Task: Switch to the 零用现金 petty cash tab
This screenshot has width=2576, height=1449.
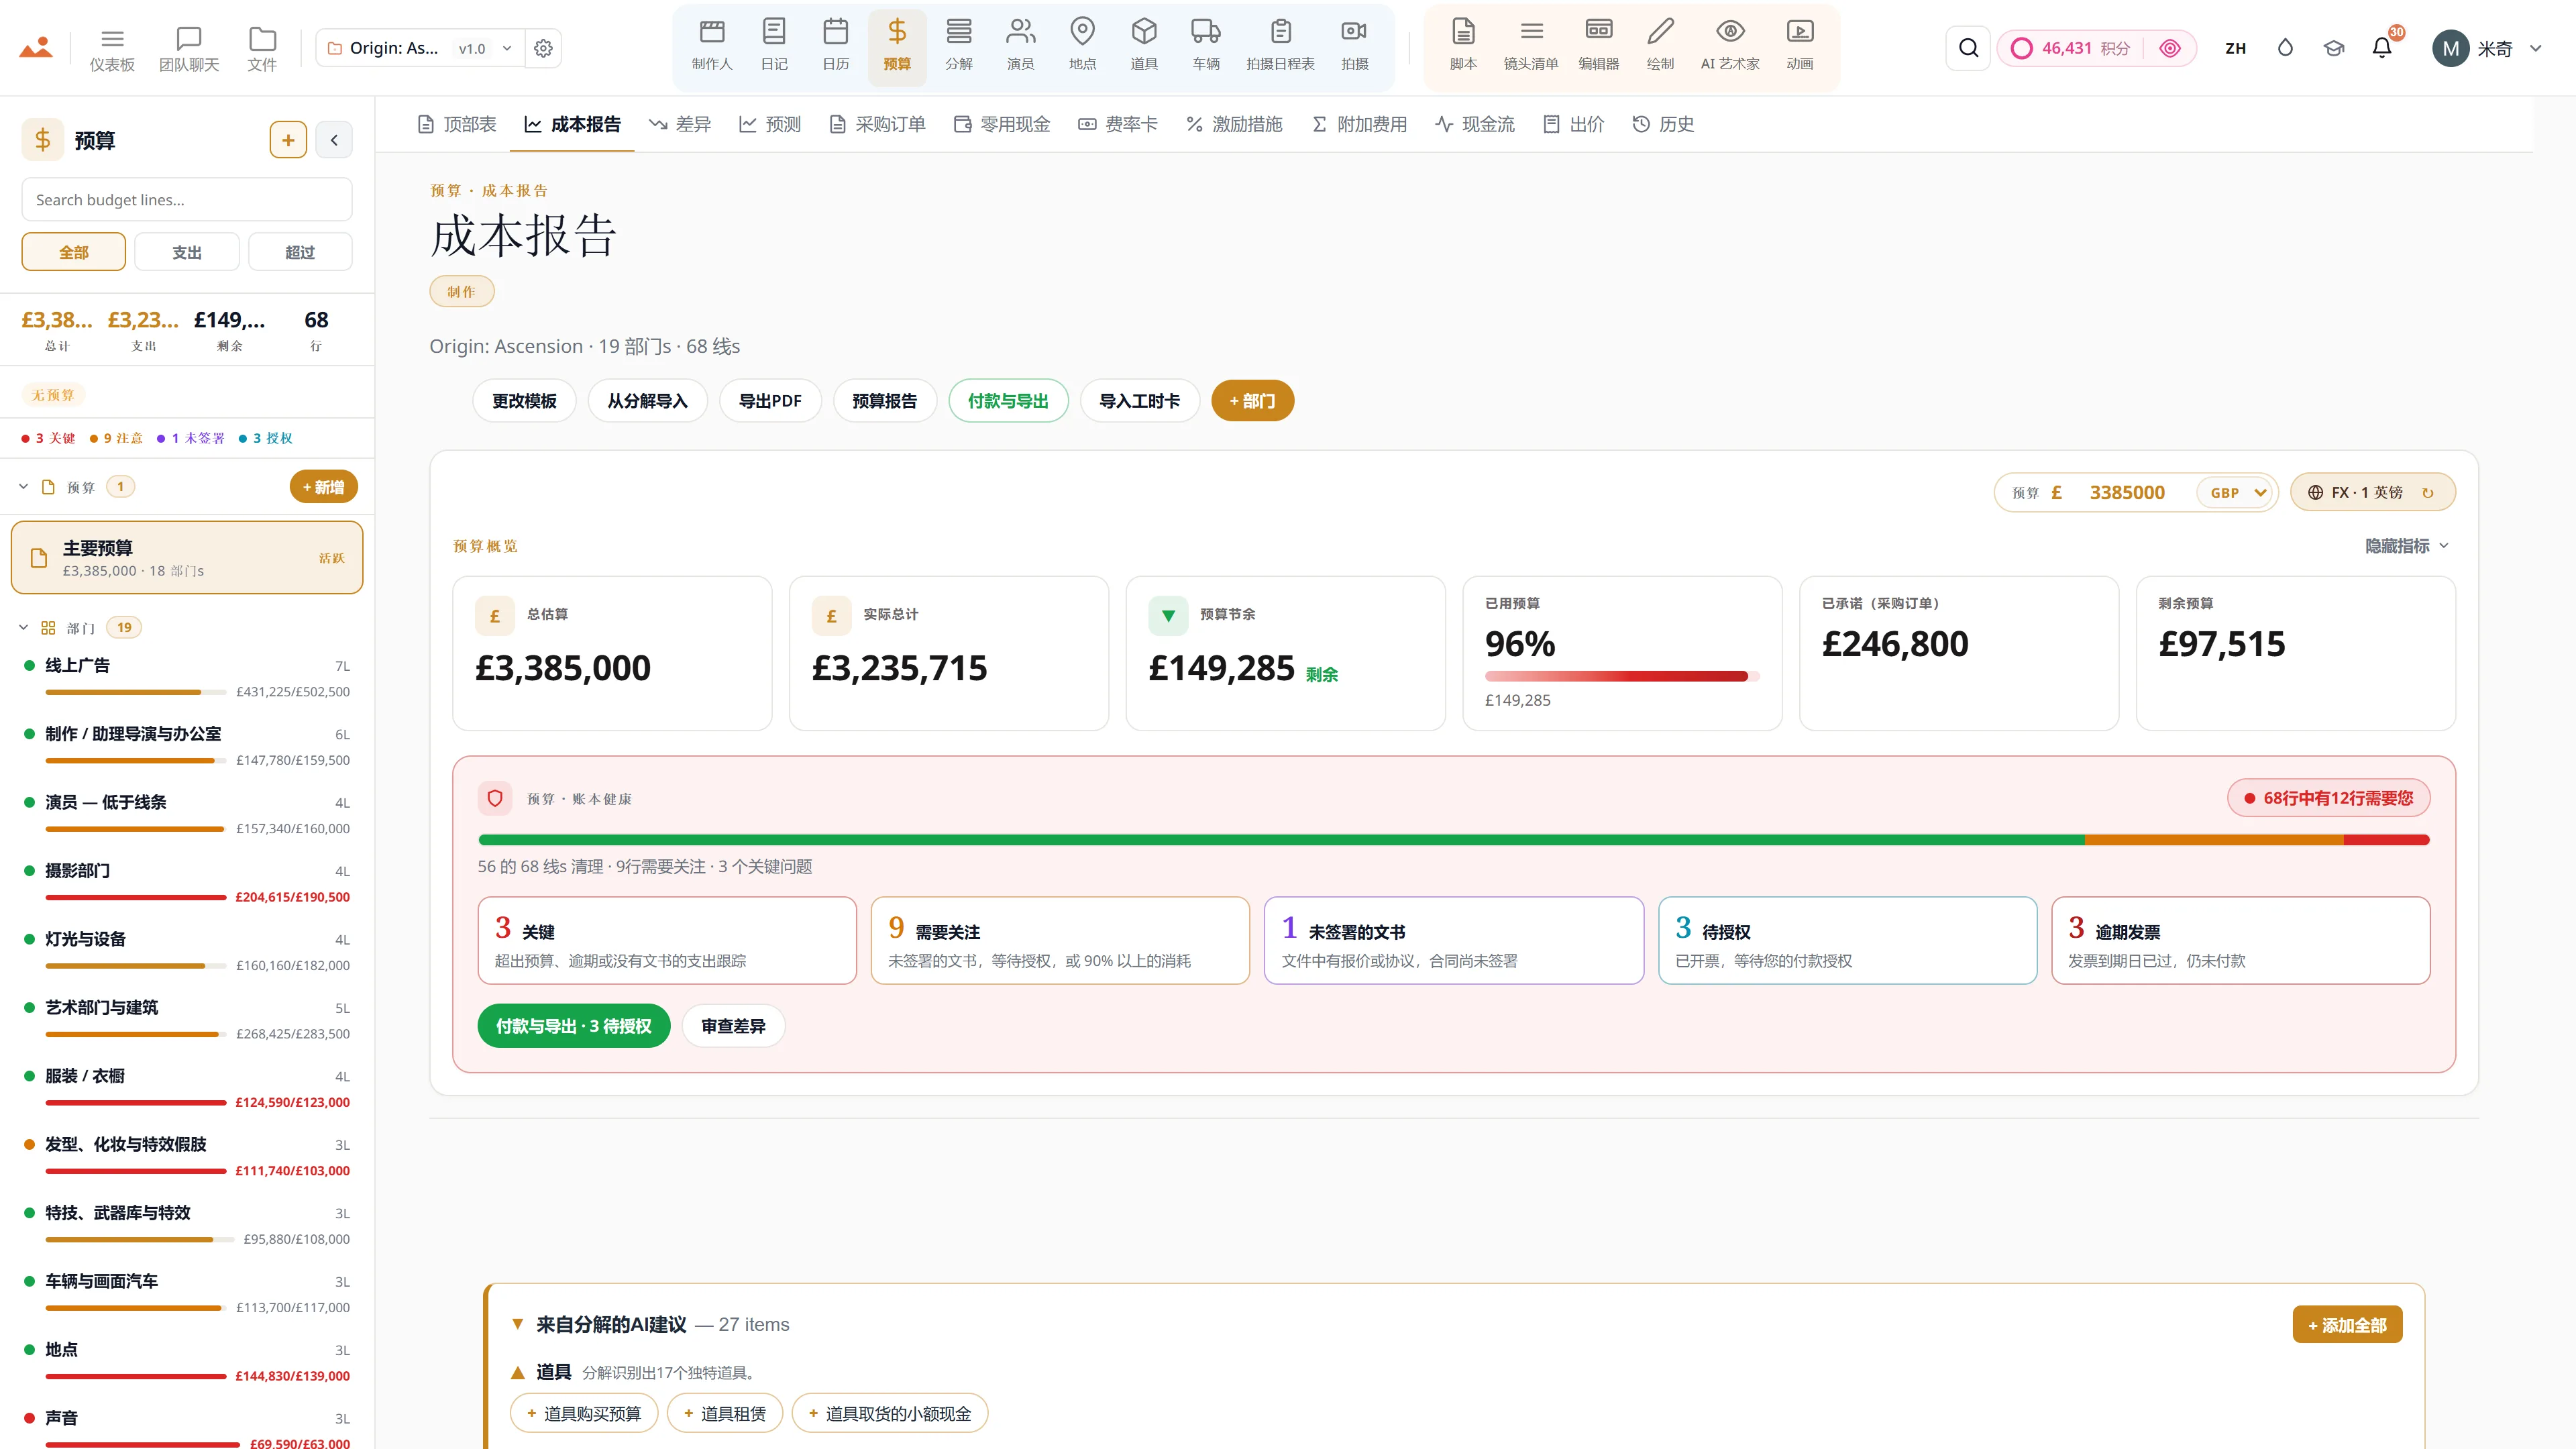Action: pos(1002,124)
